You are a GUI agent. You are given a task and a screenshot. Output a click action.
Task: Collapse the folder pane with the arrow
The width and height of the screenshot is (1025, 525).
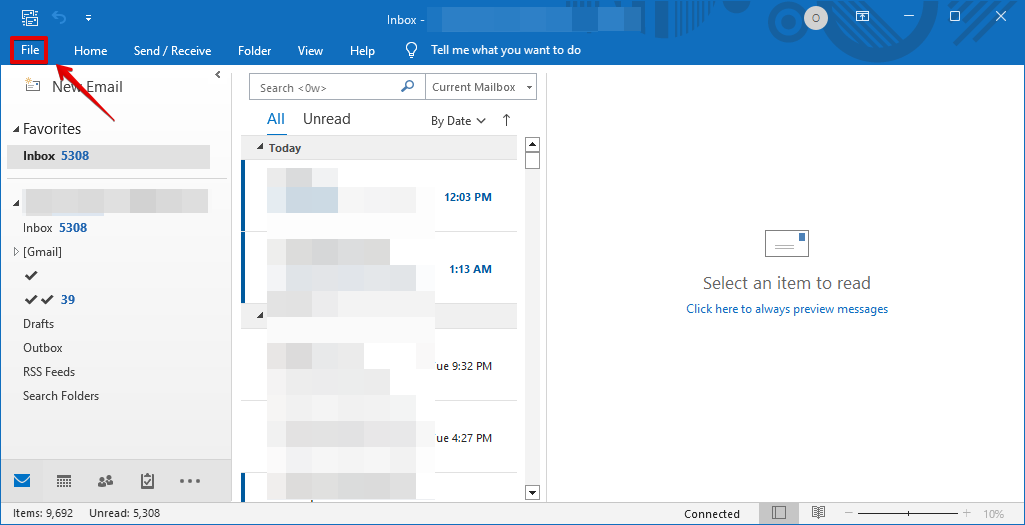218,75
